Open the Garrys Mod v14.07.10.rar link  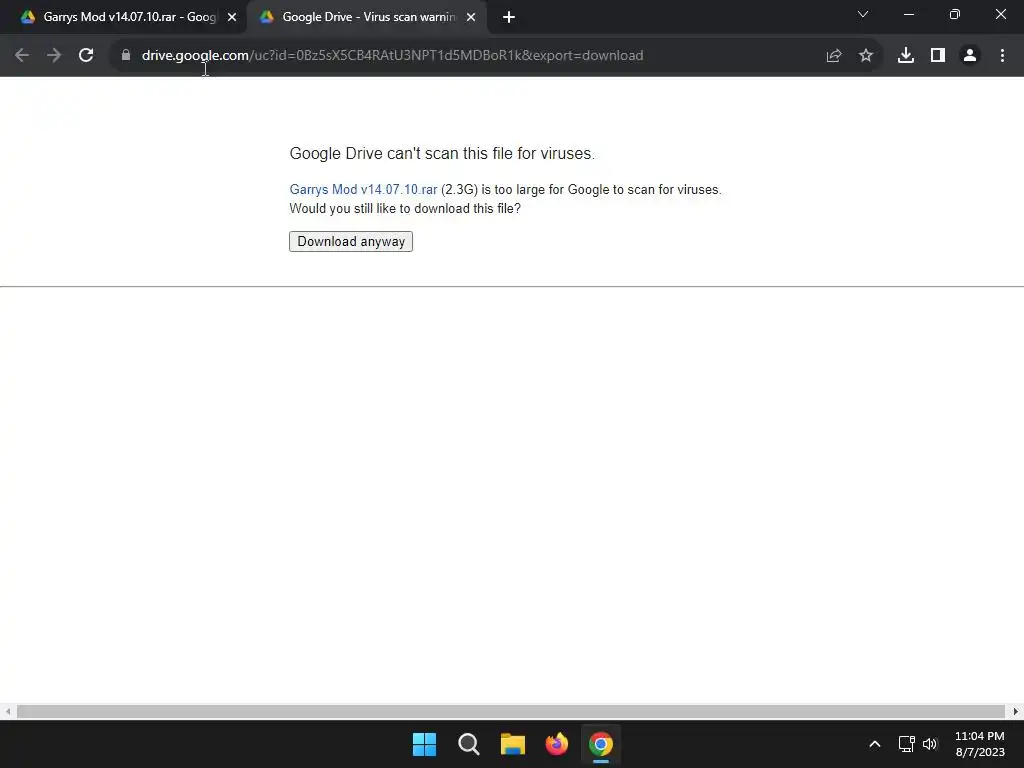[363, 189]
